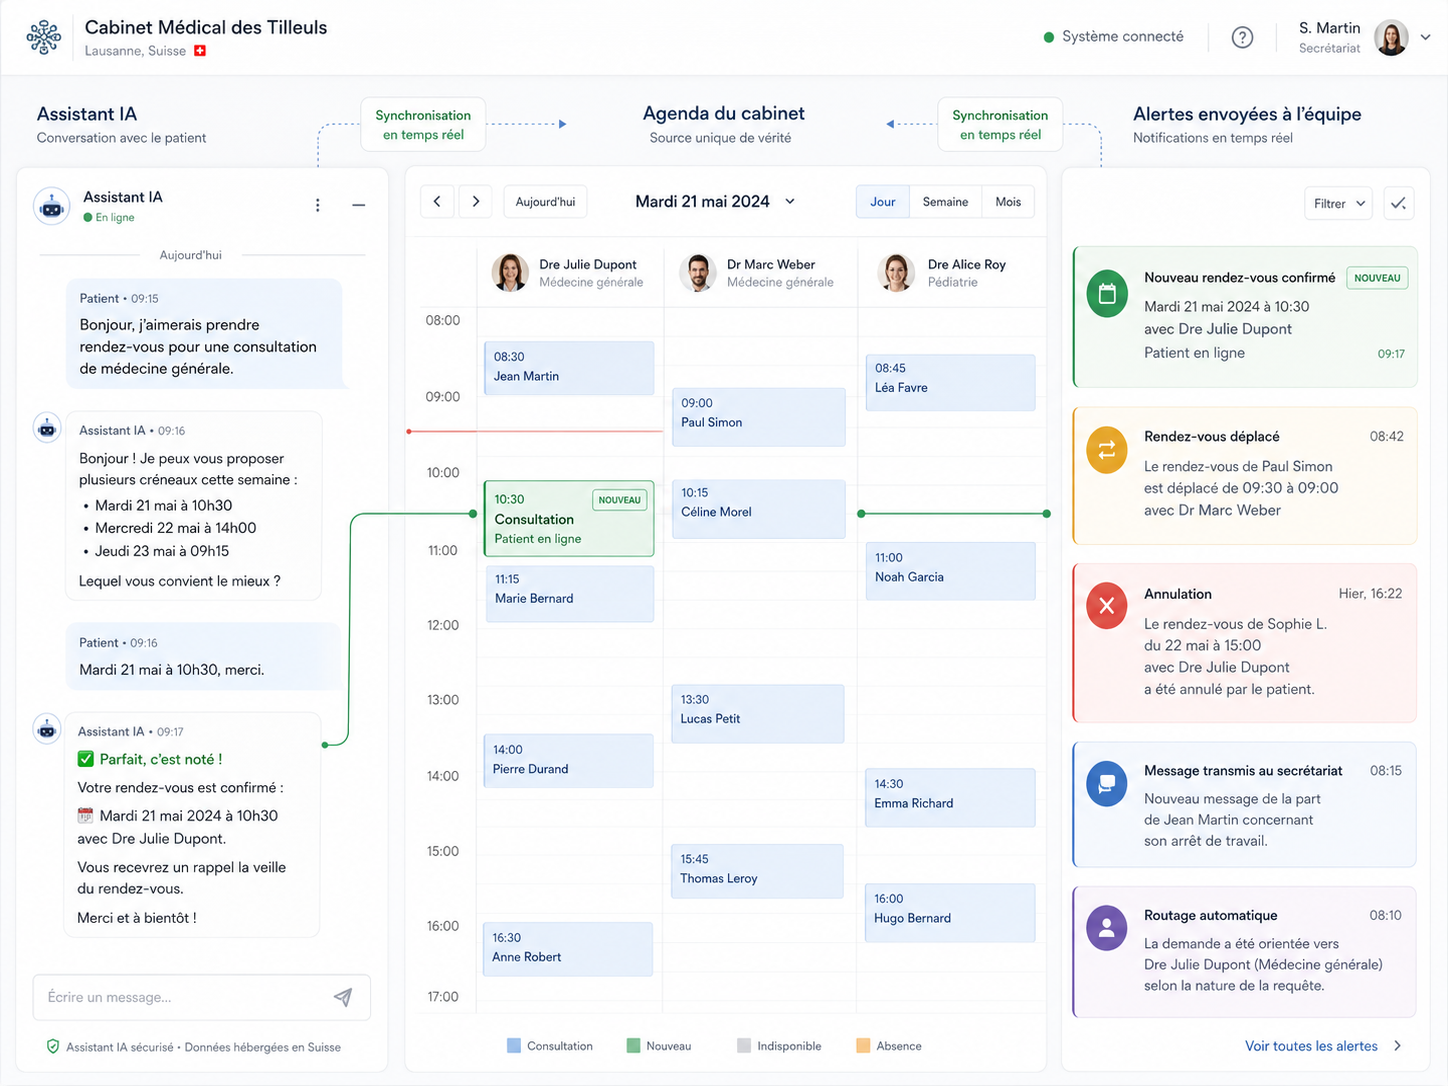Open Message transmis au secrétariat alert
This screenshot has height=1086, width=1448.
(x=1245, y=804)
